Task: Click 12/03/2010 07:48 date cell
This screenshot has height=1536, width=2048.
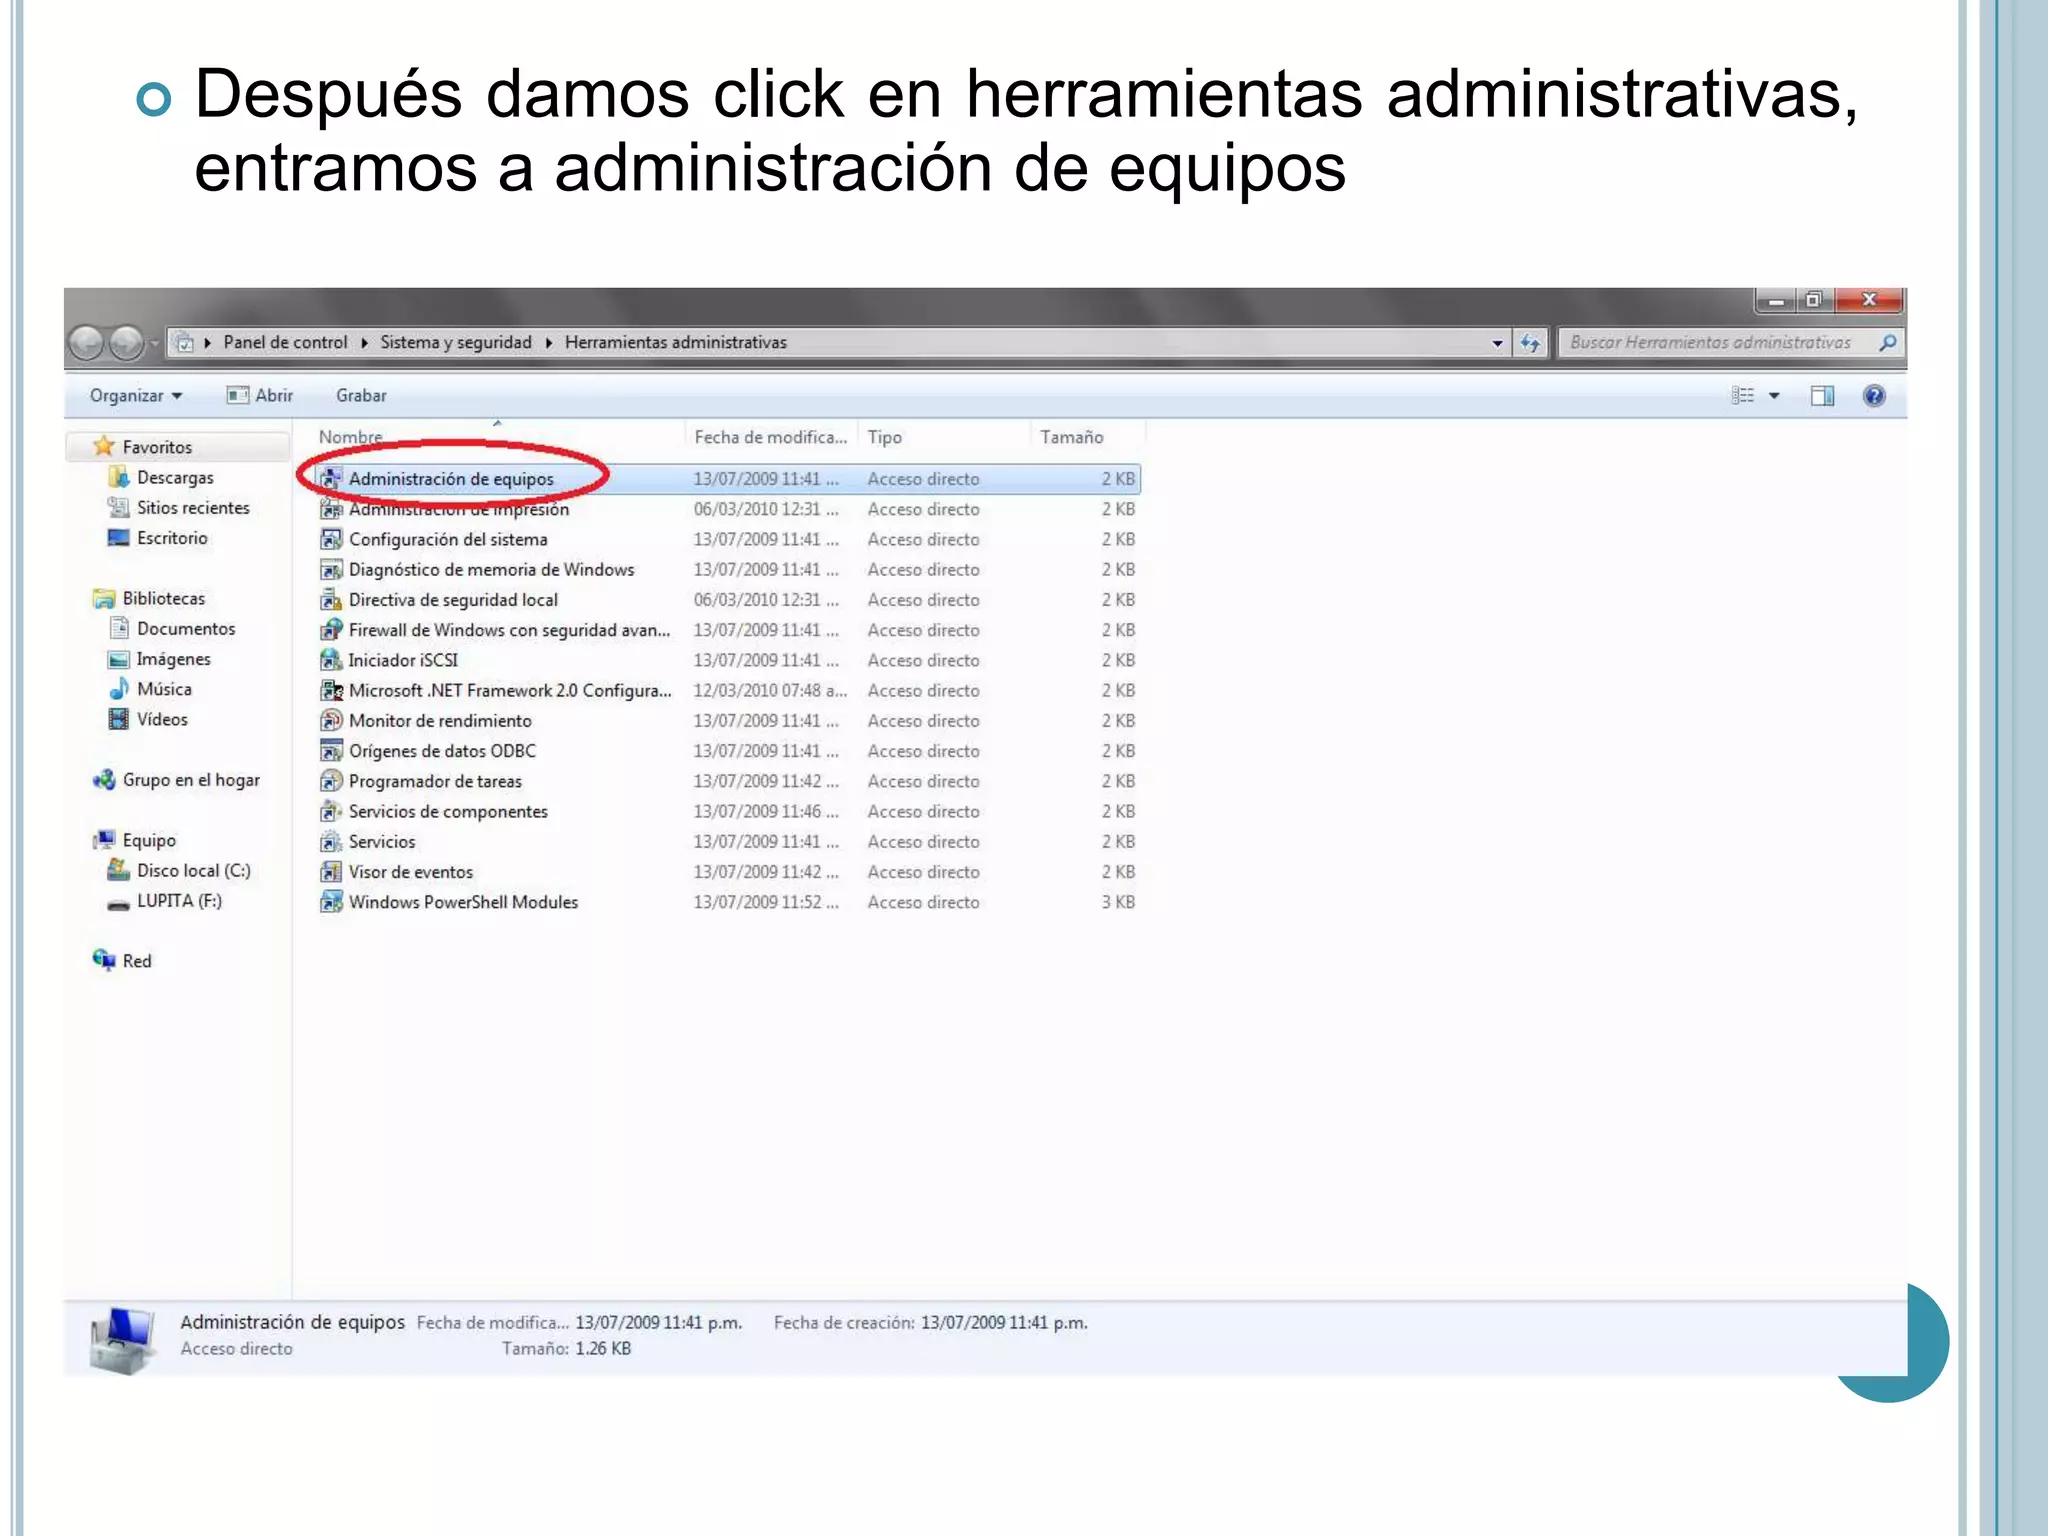Action: tap(770, 690)
